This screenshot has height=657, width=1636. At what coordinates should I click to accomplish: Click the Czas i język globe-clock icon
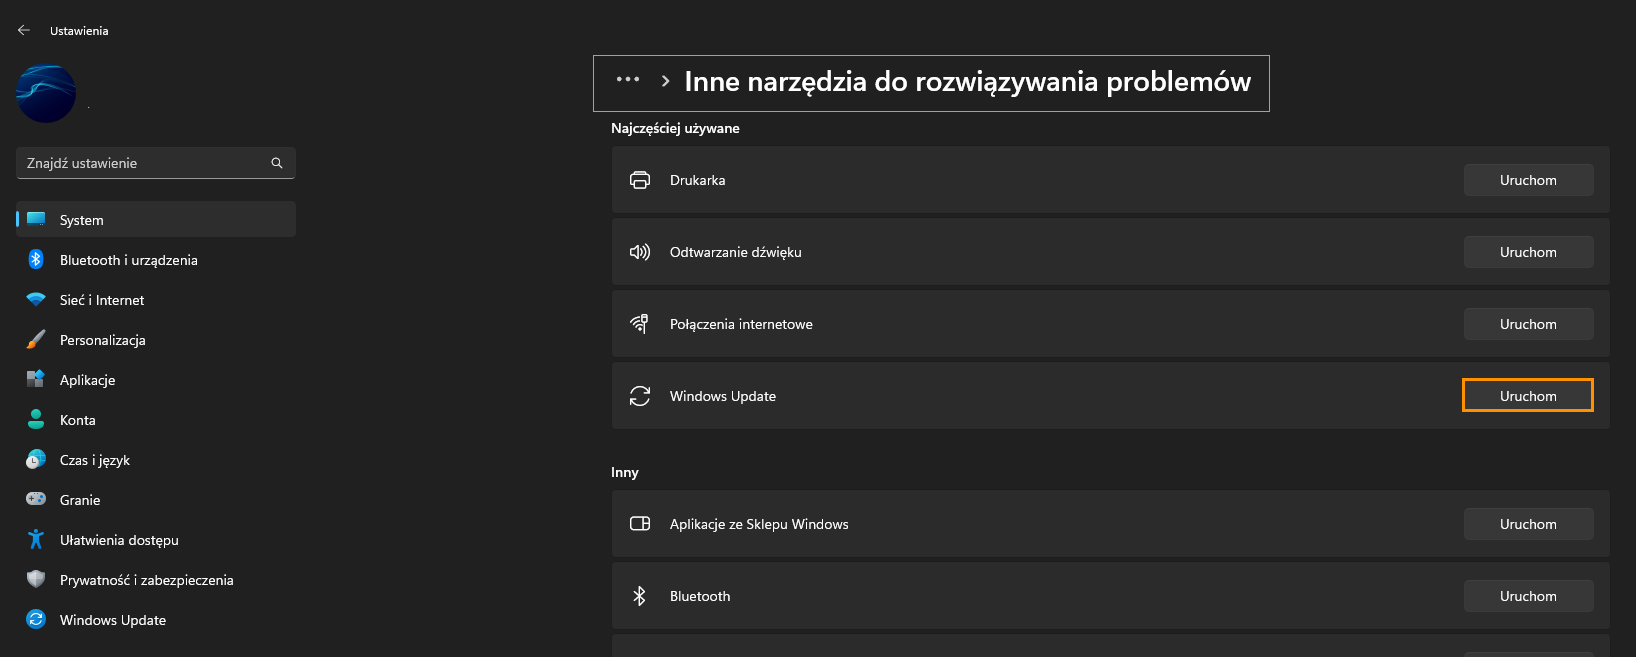[36, 459]
